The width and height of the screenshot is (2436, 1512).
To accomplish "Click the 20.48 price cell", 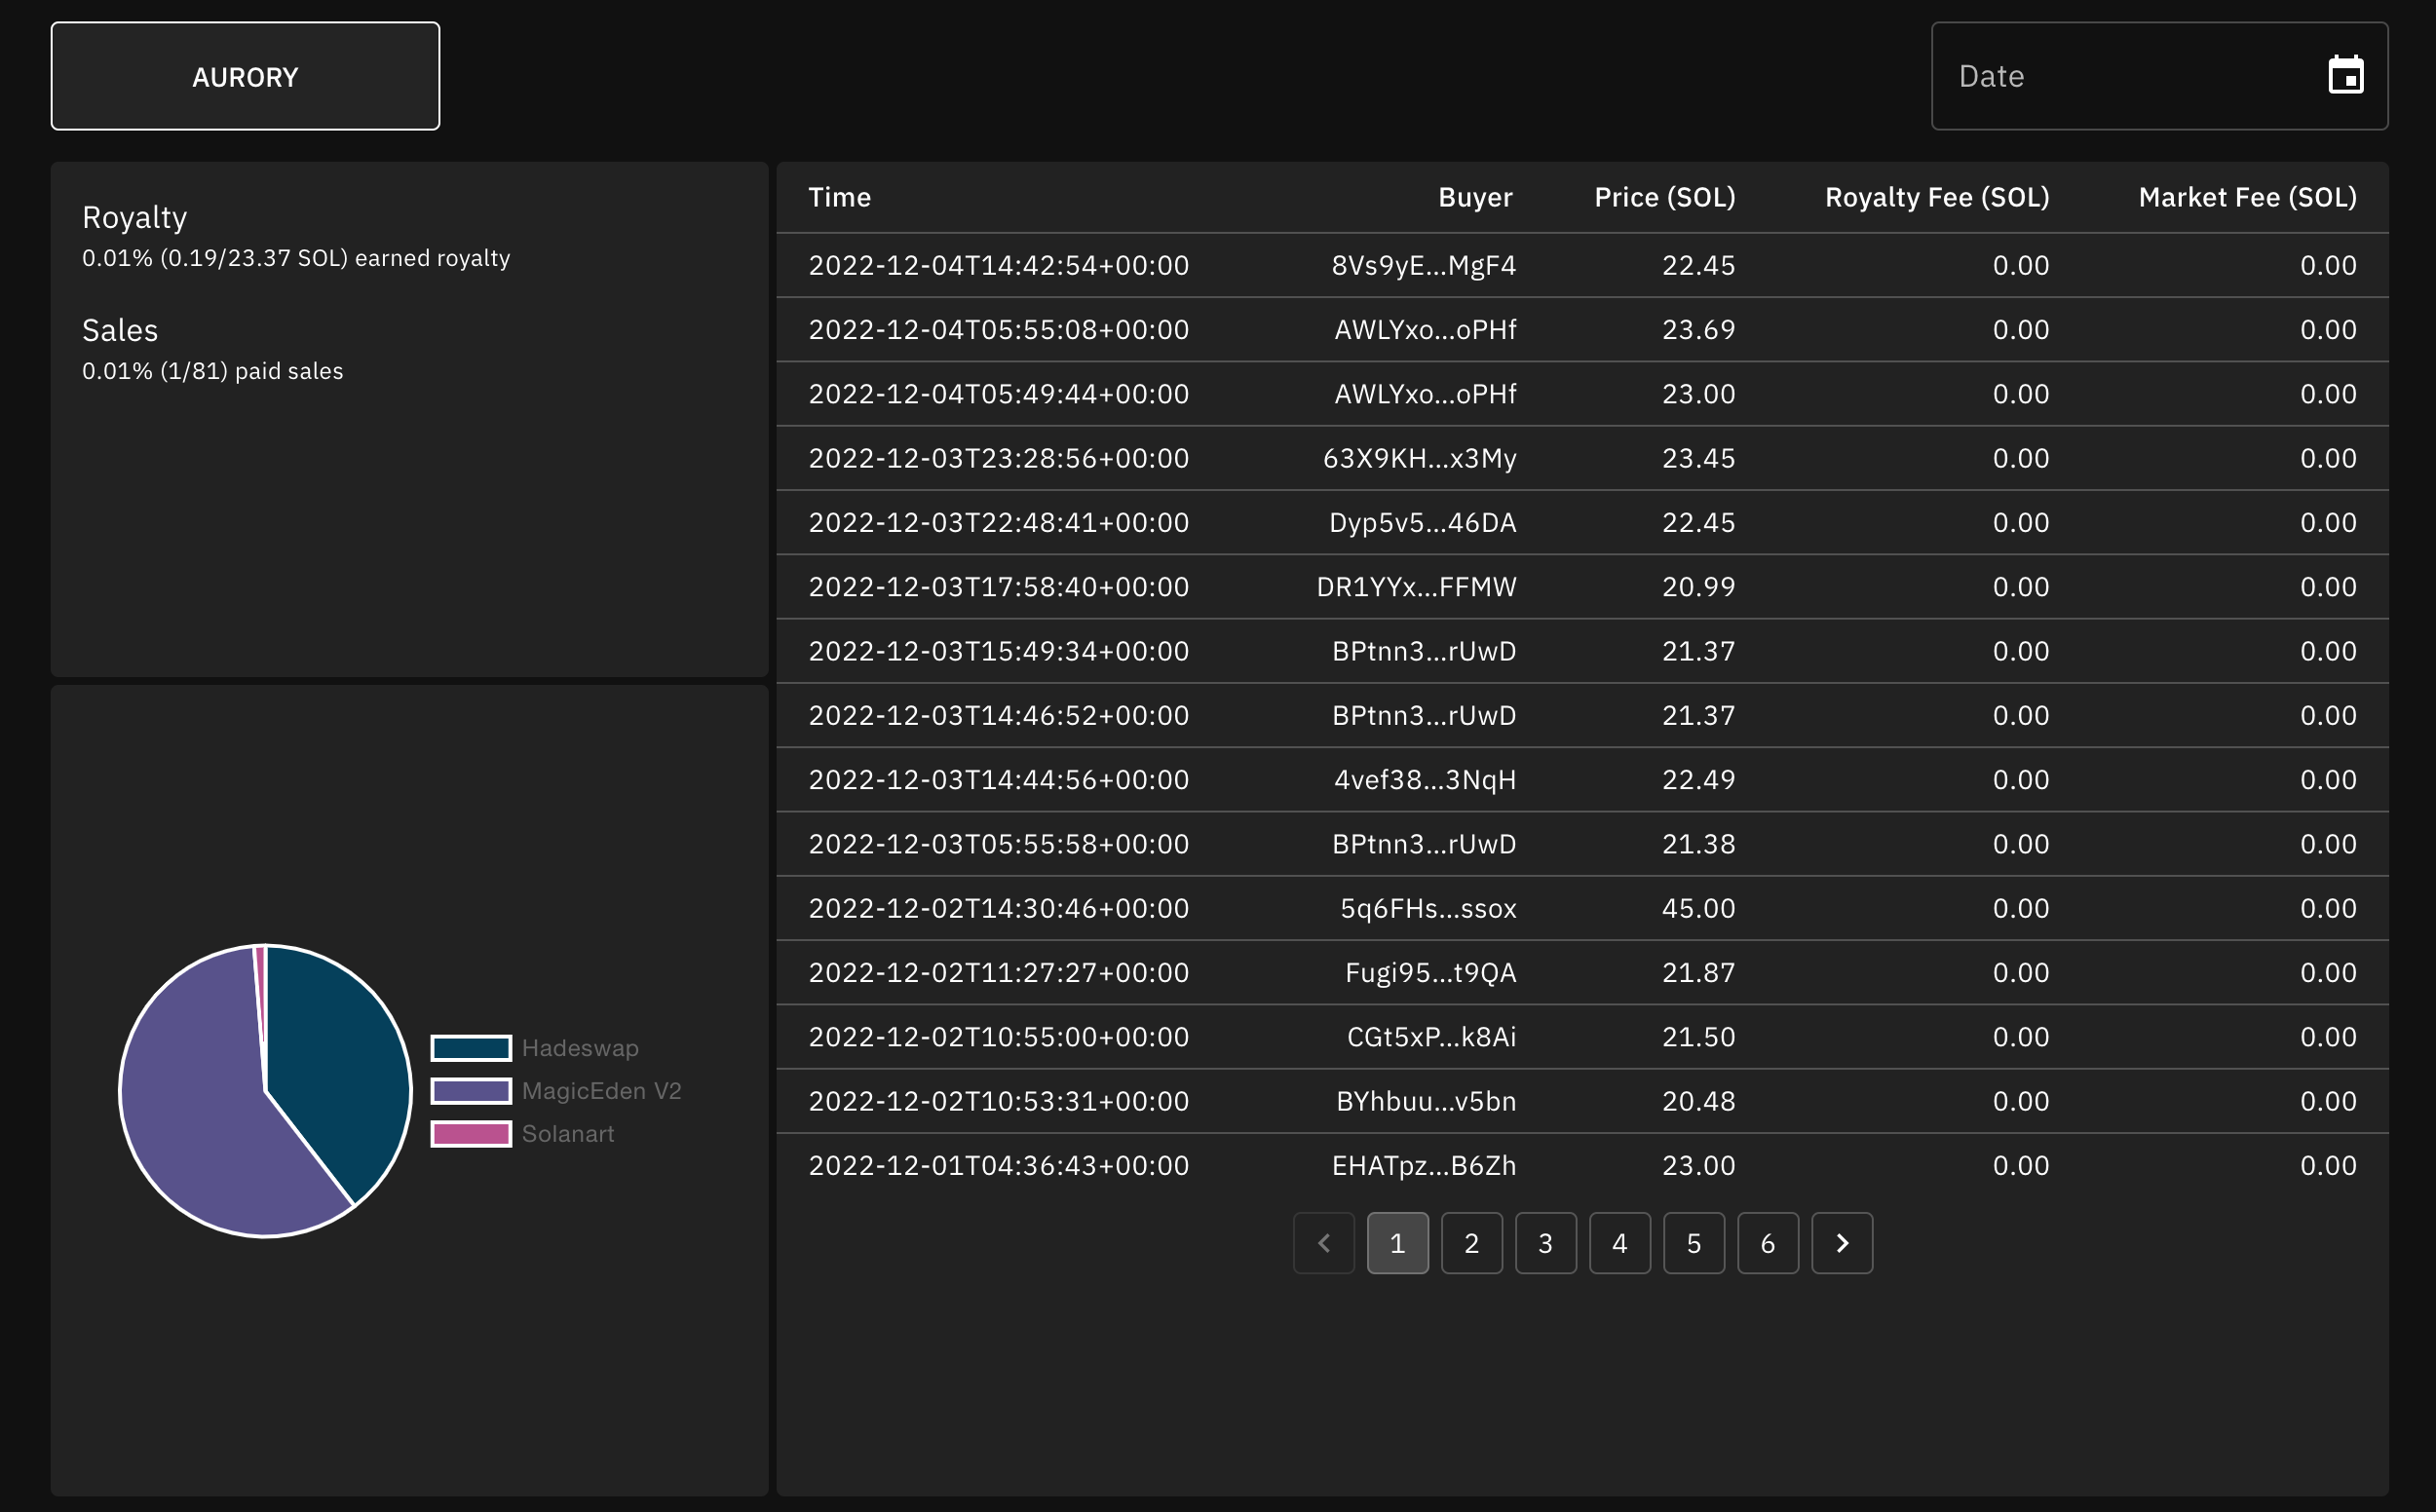I will coord(1699,1101).
